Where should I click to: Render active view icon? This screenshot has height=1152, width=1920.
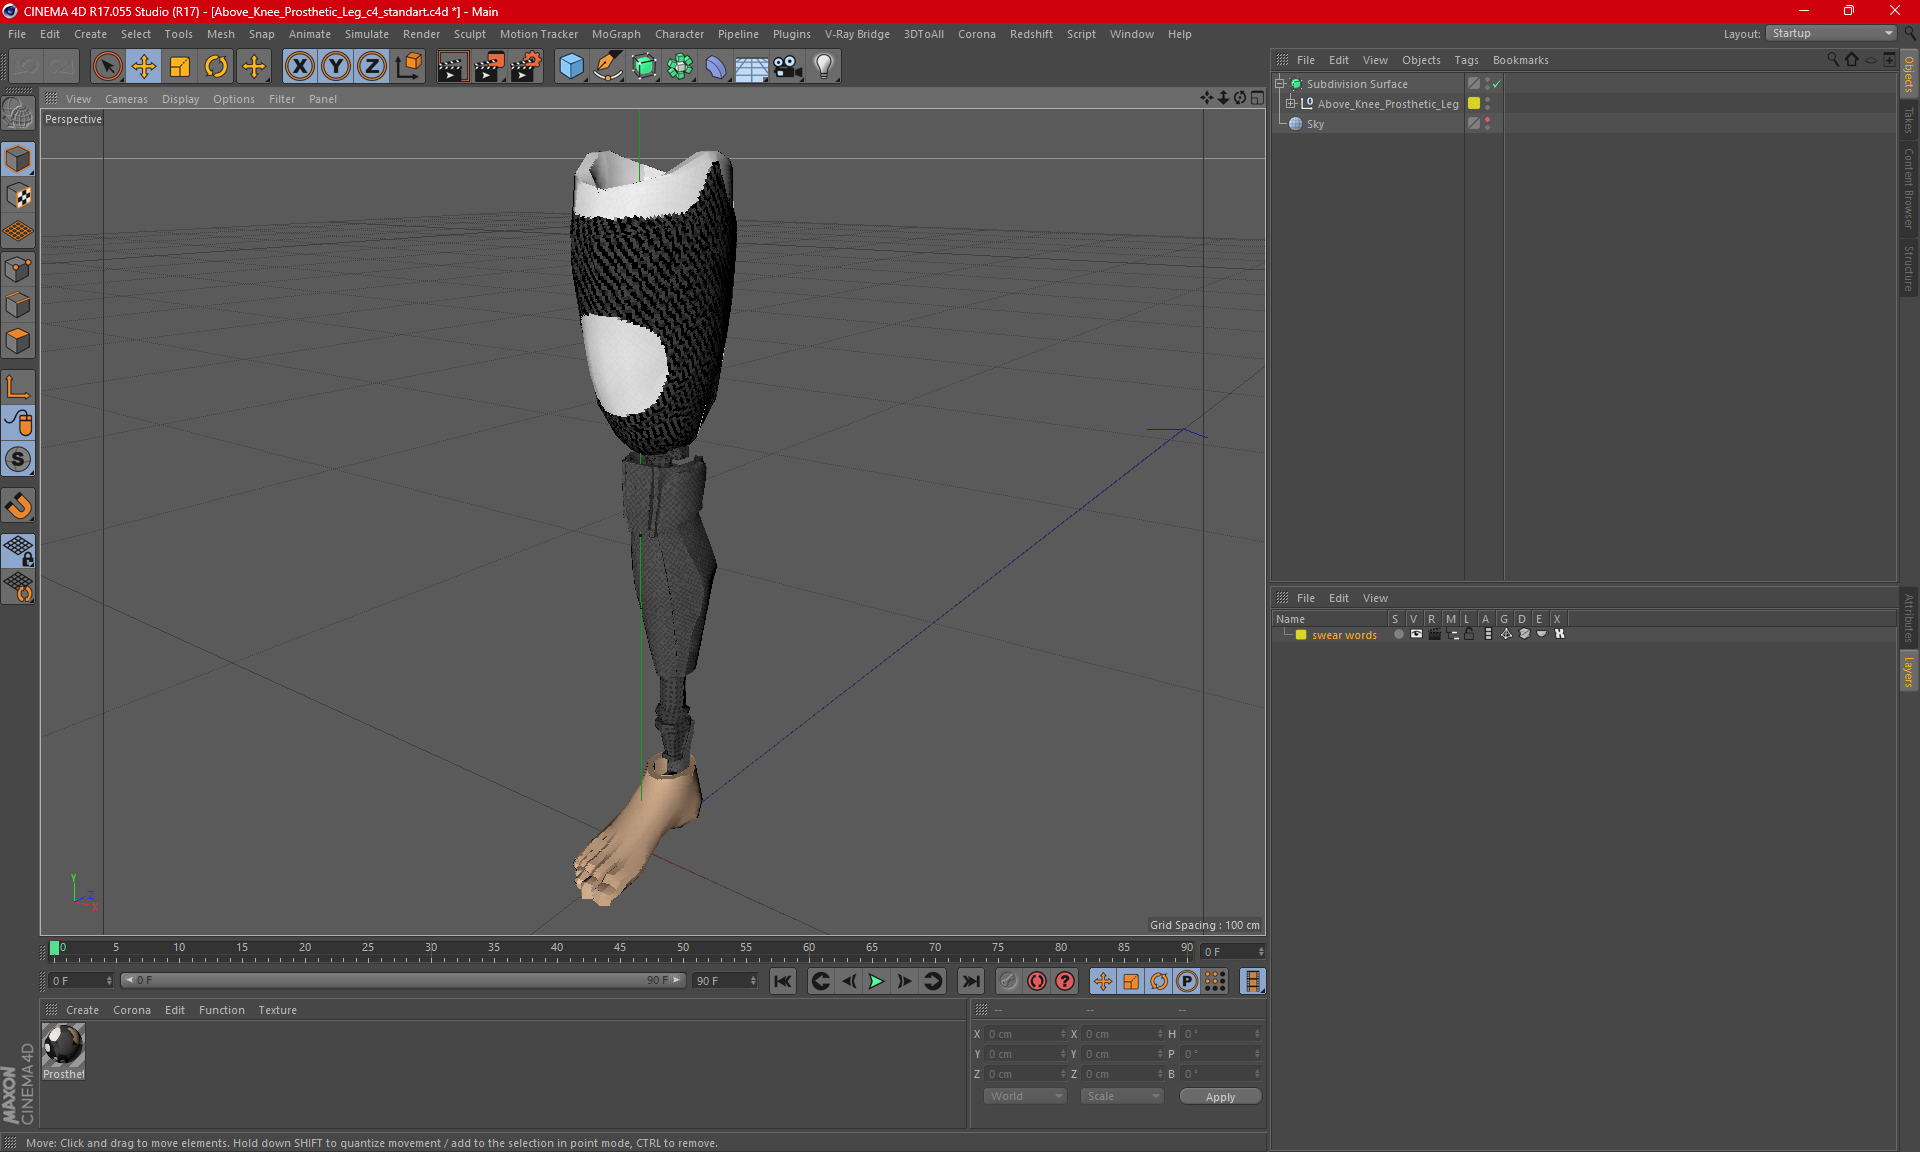click(x=452, y=66)
